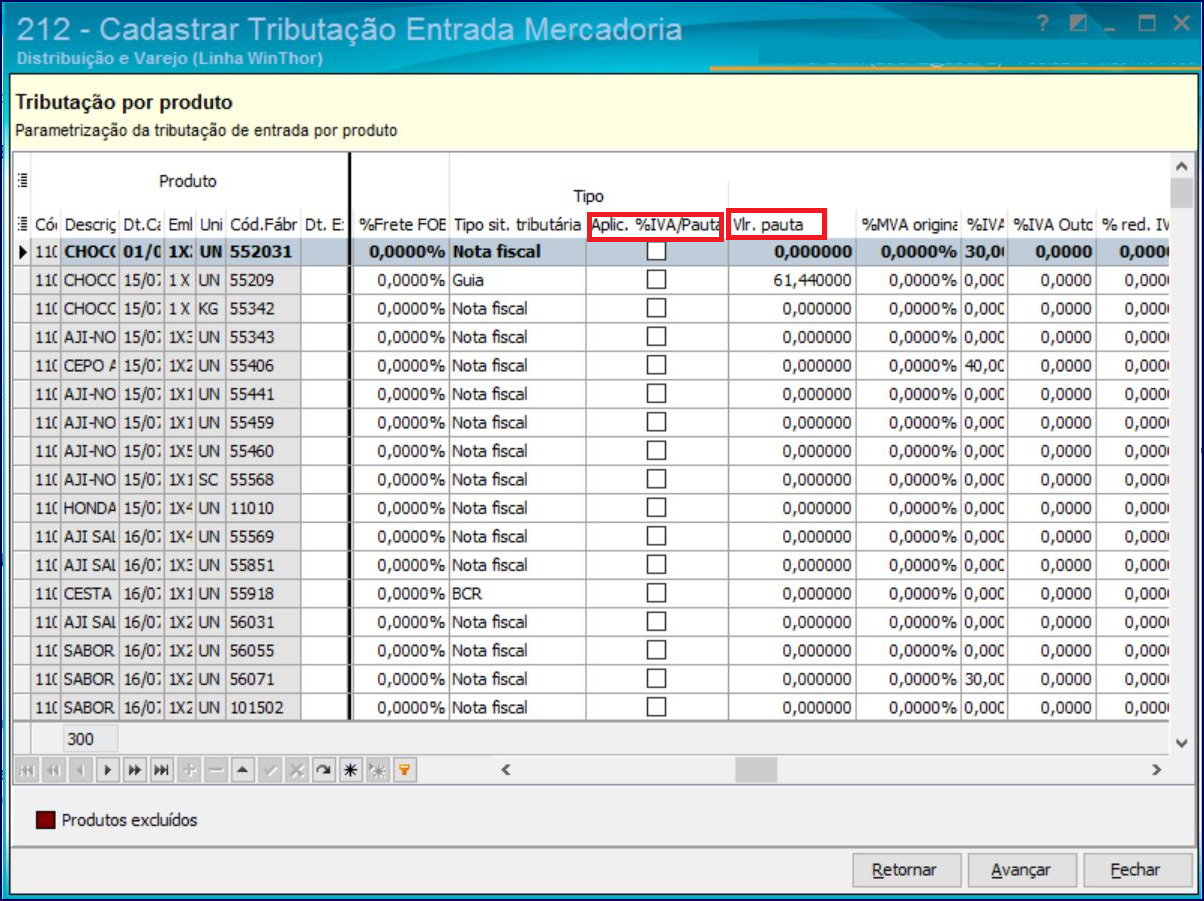Select the 61,440000 Vlr. pauta value
Image resolution: width=1204 pixels, height=901 pixels.
click(791, 280)
